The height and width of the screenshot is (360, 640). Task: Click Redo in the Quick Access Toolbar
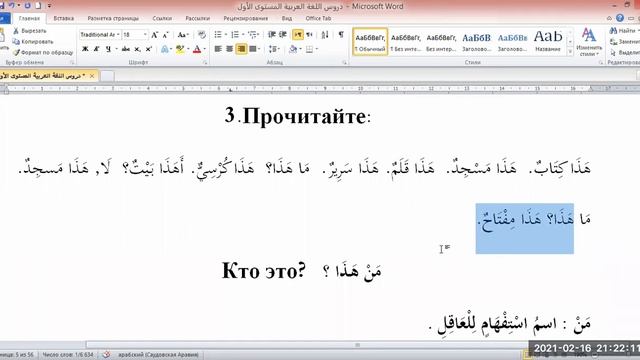[27, 6]
